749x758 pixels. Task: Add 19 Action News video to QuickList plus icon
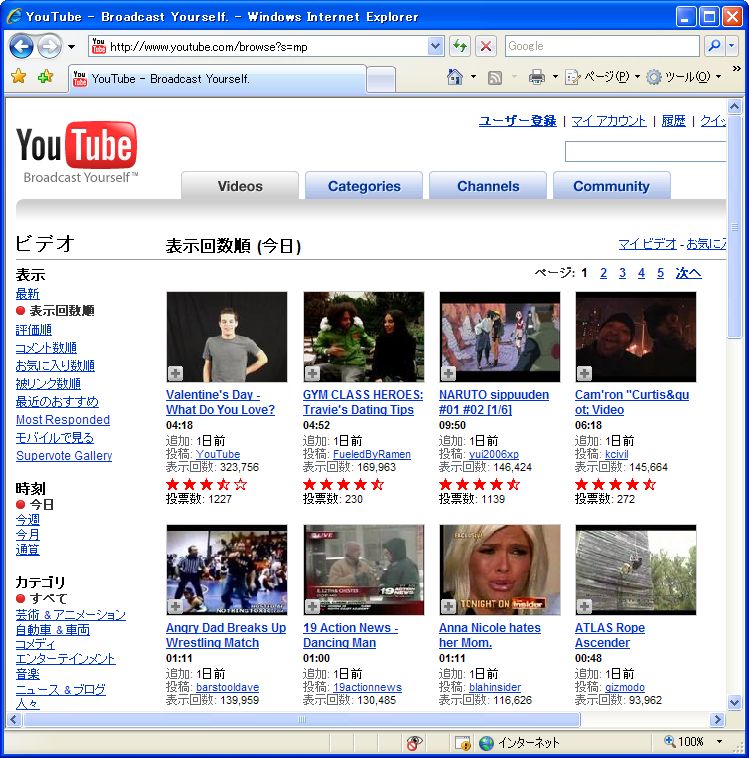pyautogui.click(x=312, y=606)
